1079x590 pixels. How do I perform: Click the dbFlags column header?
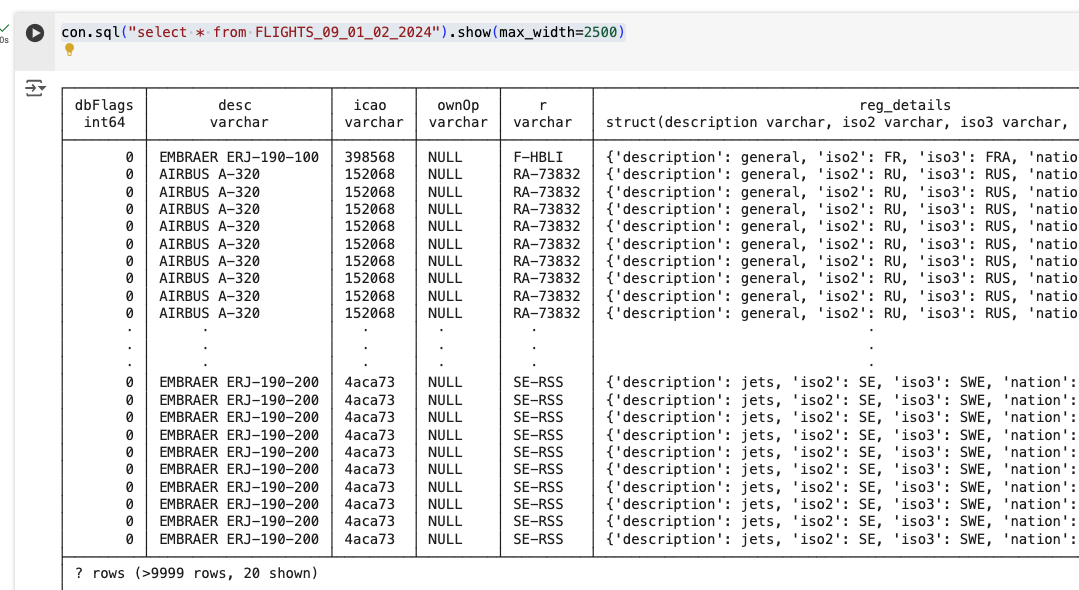tap(104, 105)
